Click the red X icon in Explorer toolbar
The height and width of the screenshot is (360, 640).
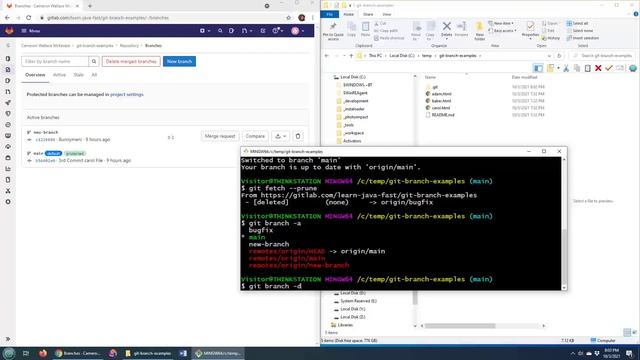click(x=598, y=68)
